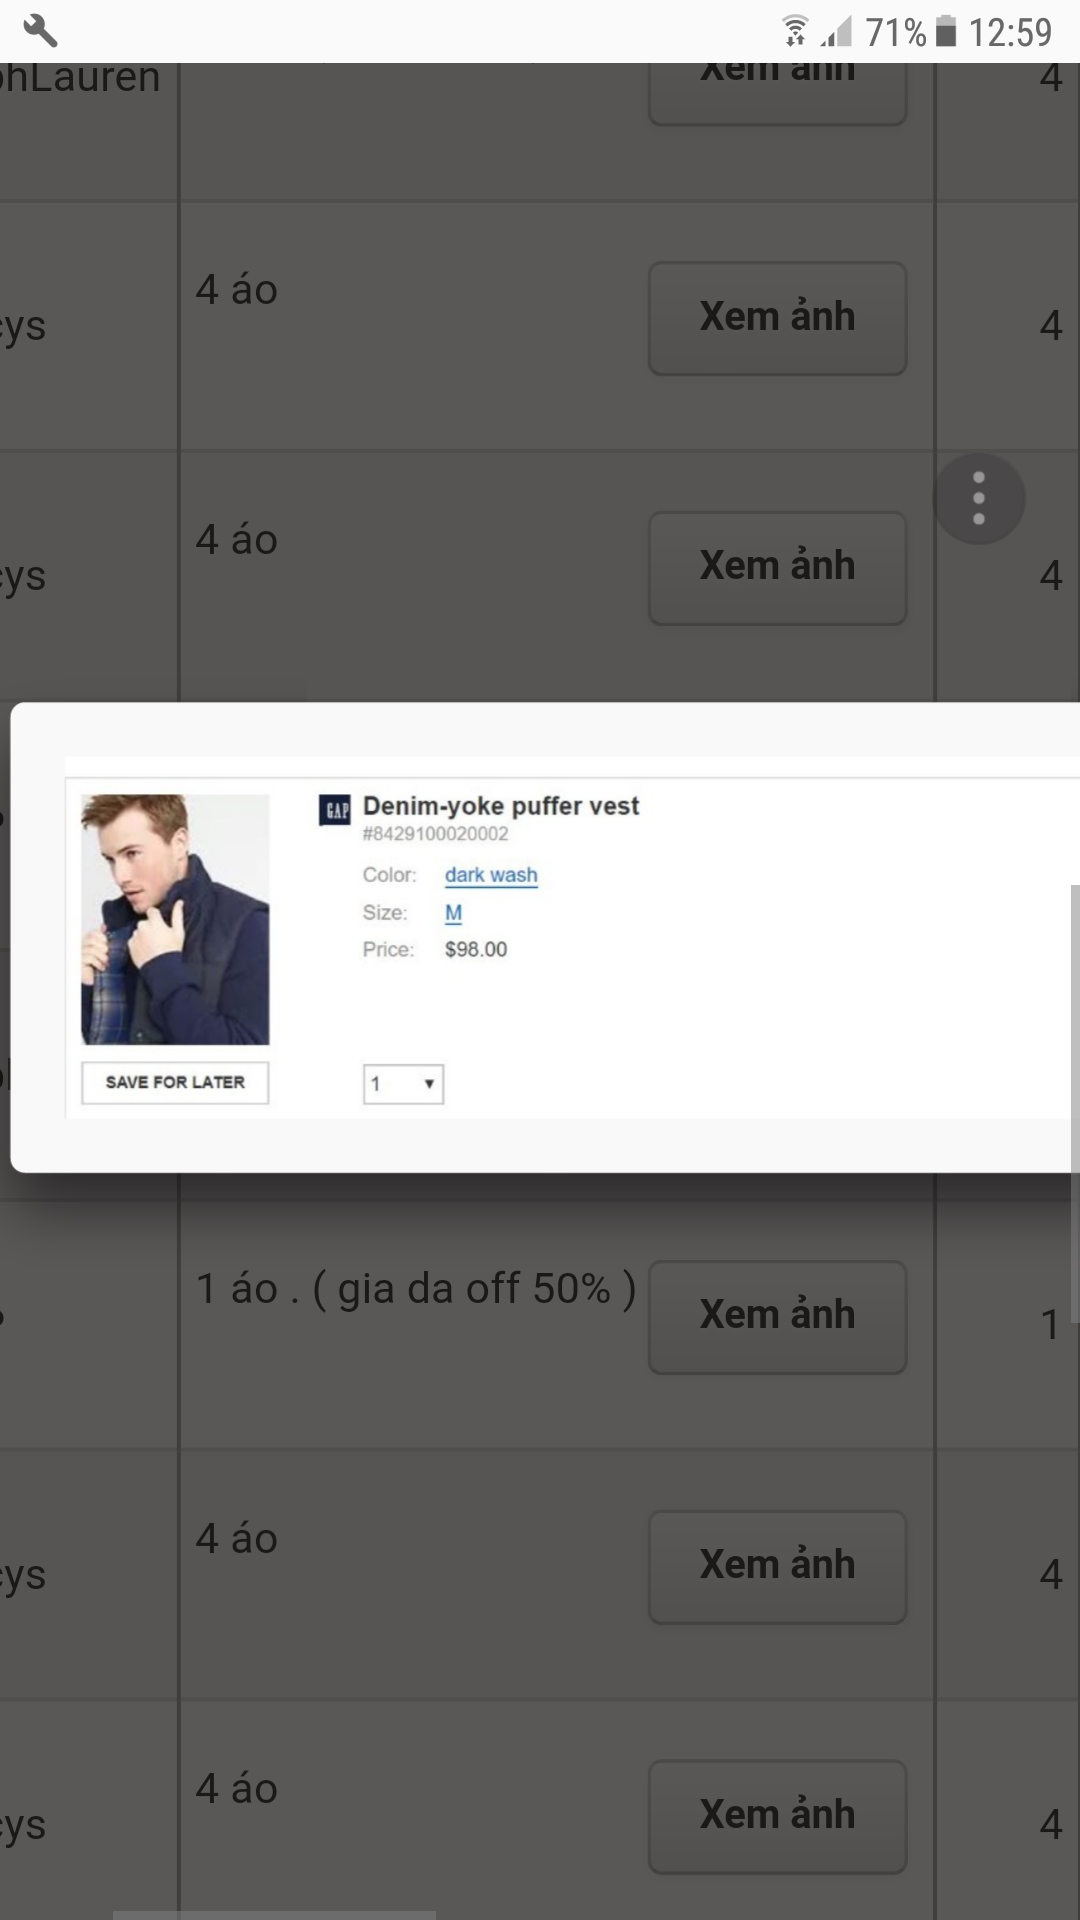Click the Denim-yoke puffer vest title

[x=501, y=806]
